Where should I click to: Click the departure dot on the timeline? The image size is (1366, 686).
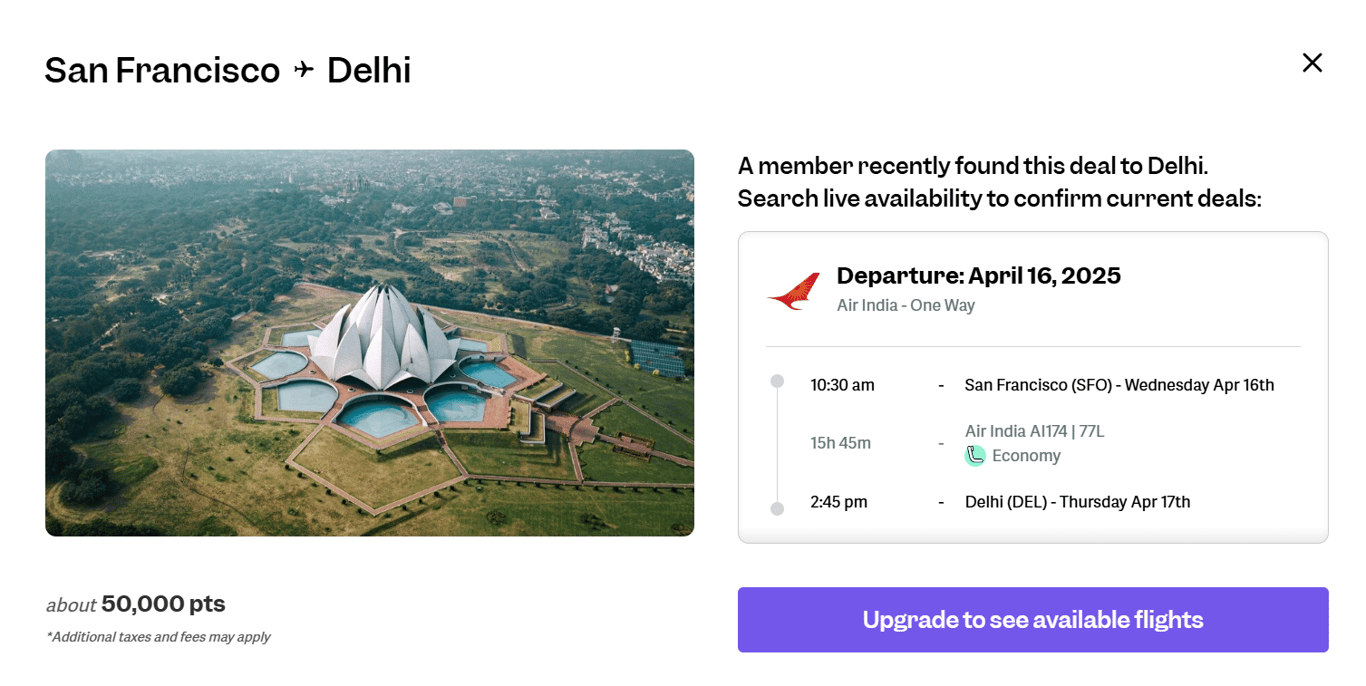pos(777,381)
